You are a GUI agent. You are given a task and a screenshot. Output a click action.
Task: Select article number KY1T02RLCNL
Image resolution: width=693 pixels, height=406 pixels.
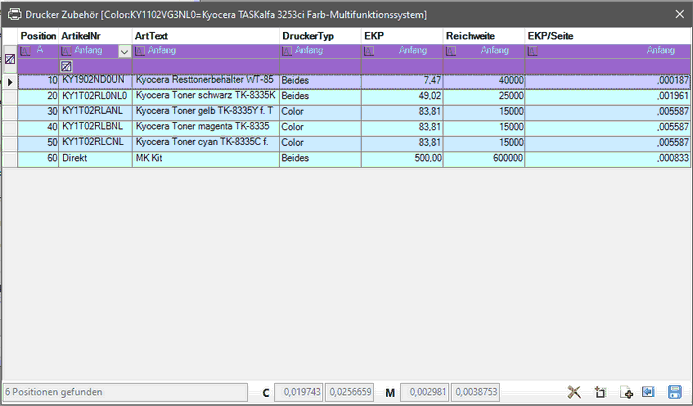click(95, 142)
